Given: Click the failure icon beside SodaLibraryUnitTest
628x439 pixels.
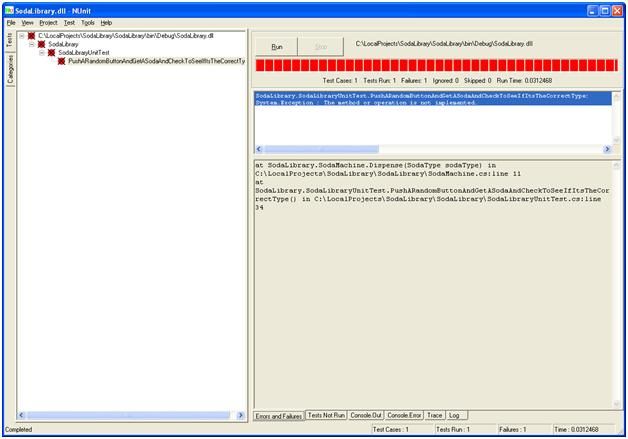Looking at the screenshot, I should pos(51,53).
